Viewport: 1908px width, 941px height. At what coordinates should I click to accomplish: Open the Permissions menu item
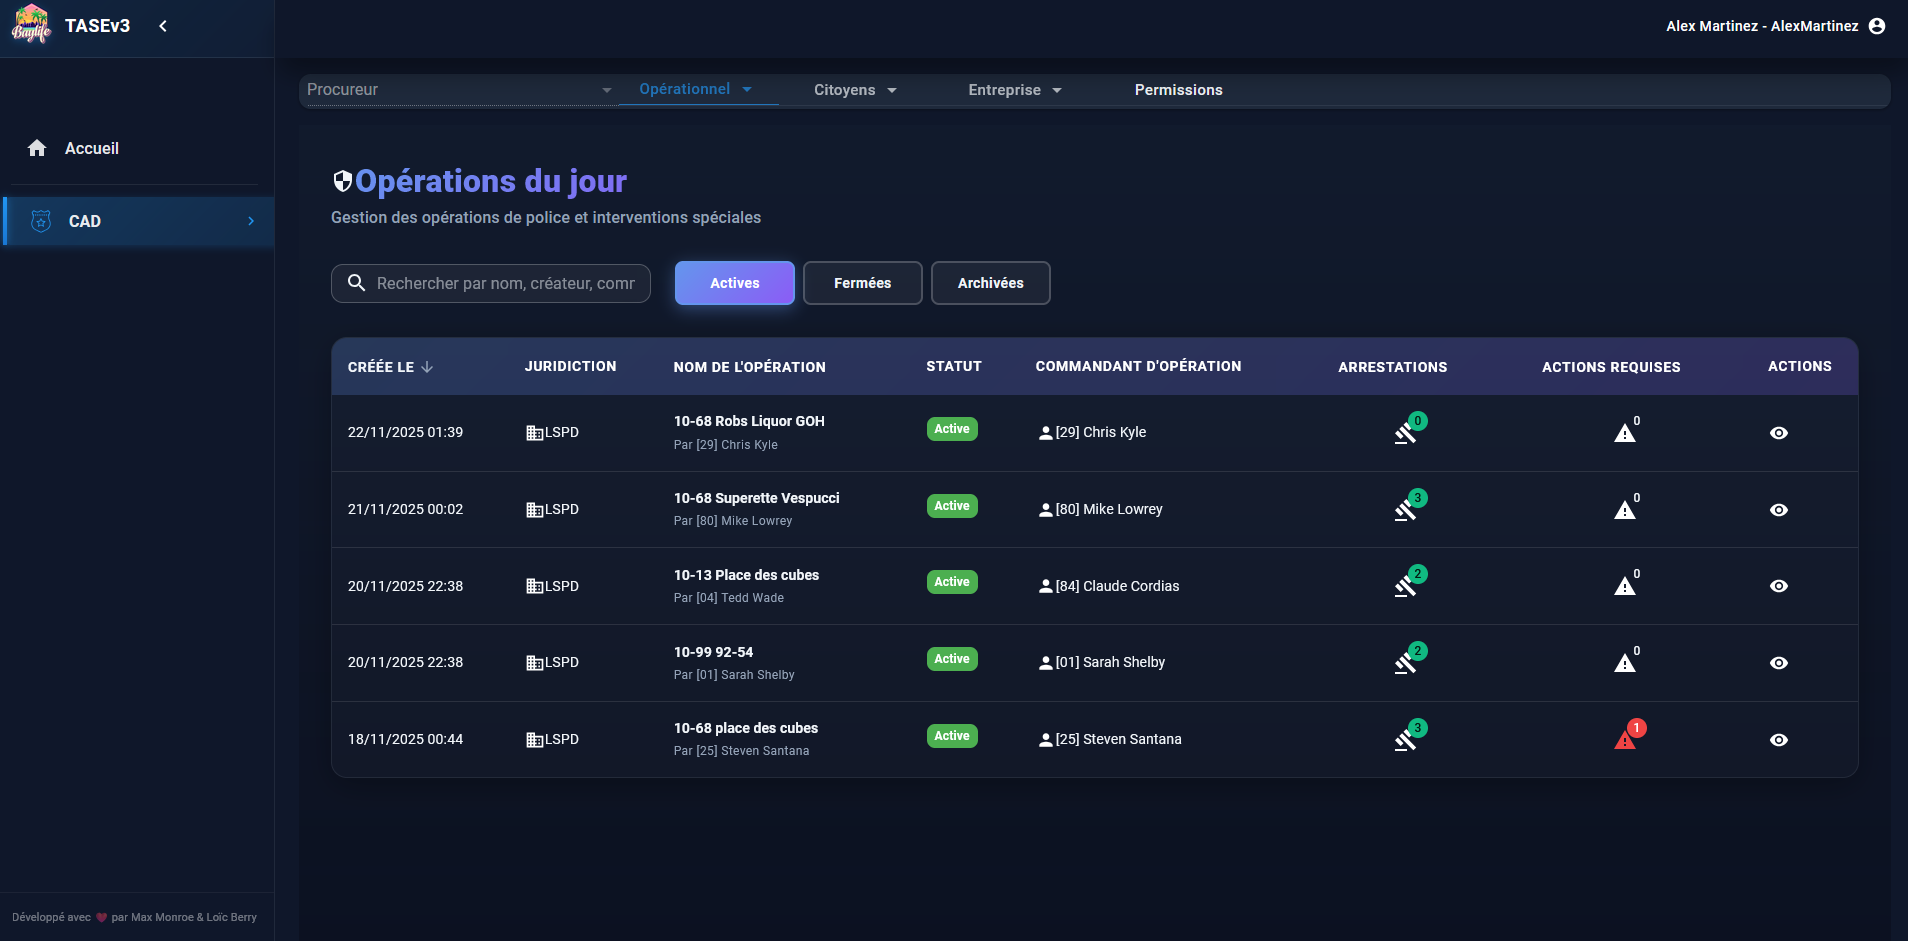(1178, 90)
